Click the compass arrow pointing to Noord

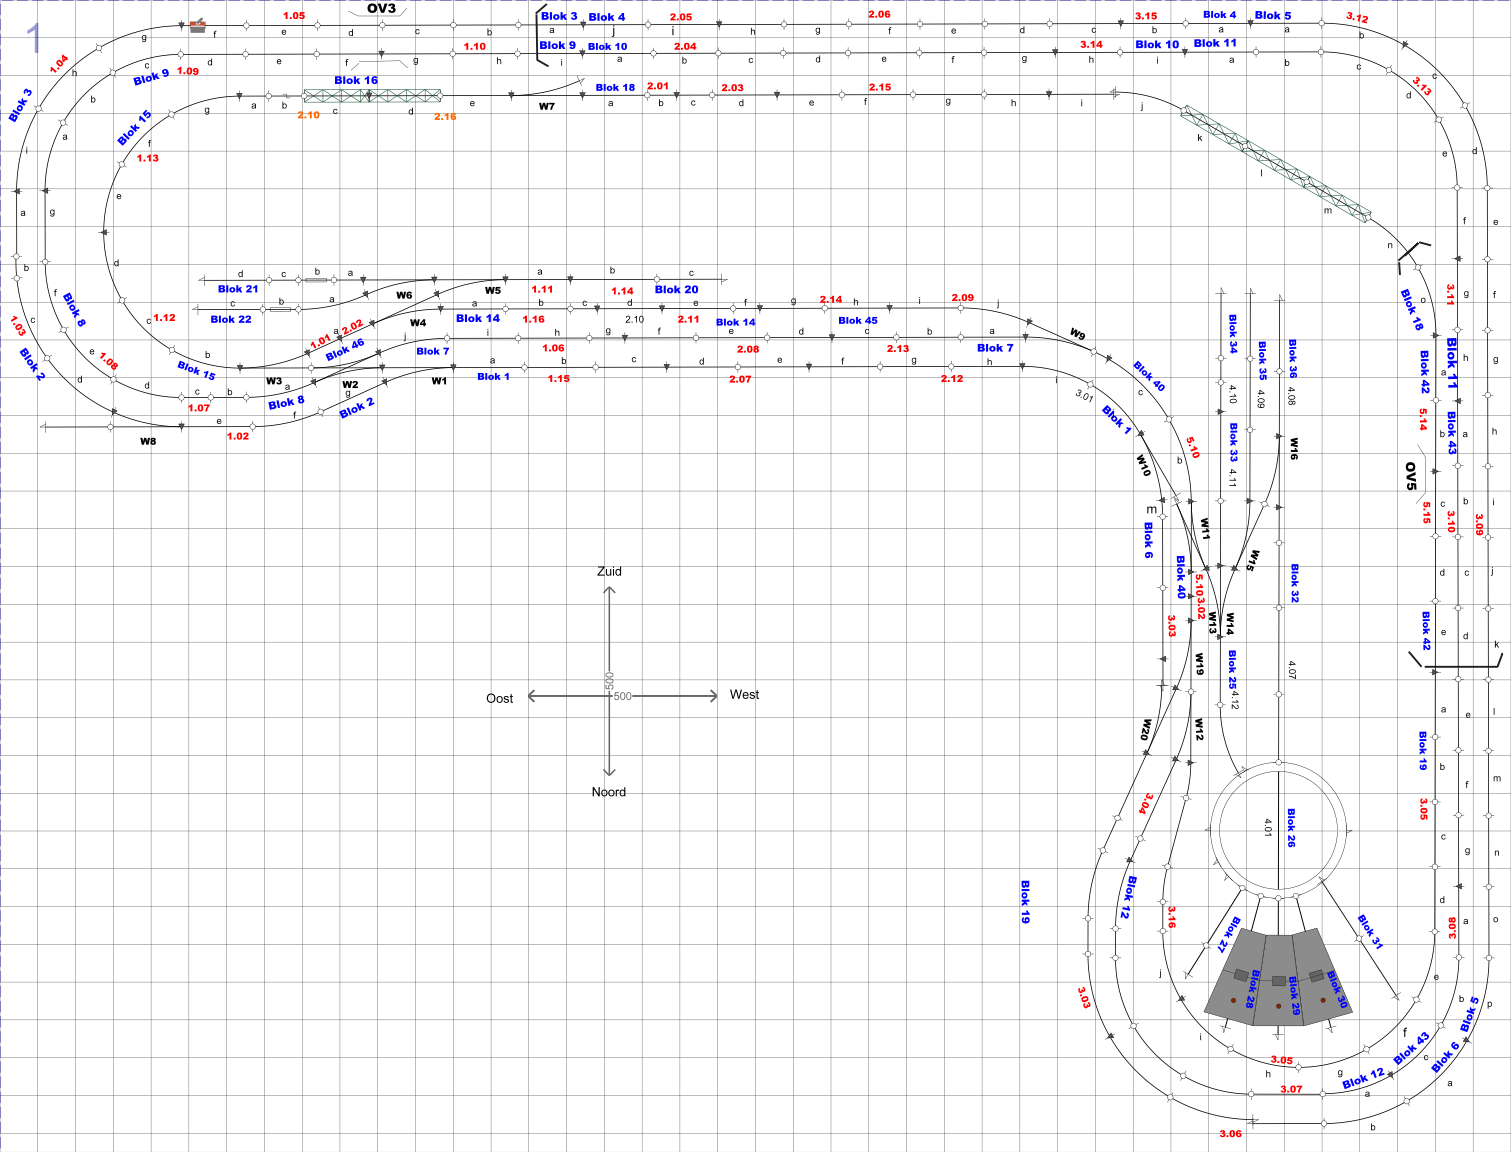[x=609, y=770]
